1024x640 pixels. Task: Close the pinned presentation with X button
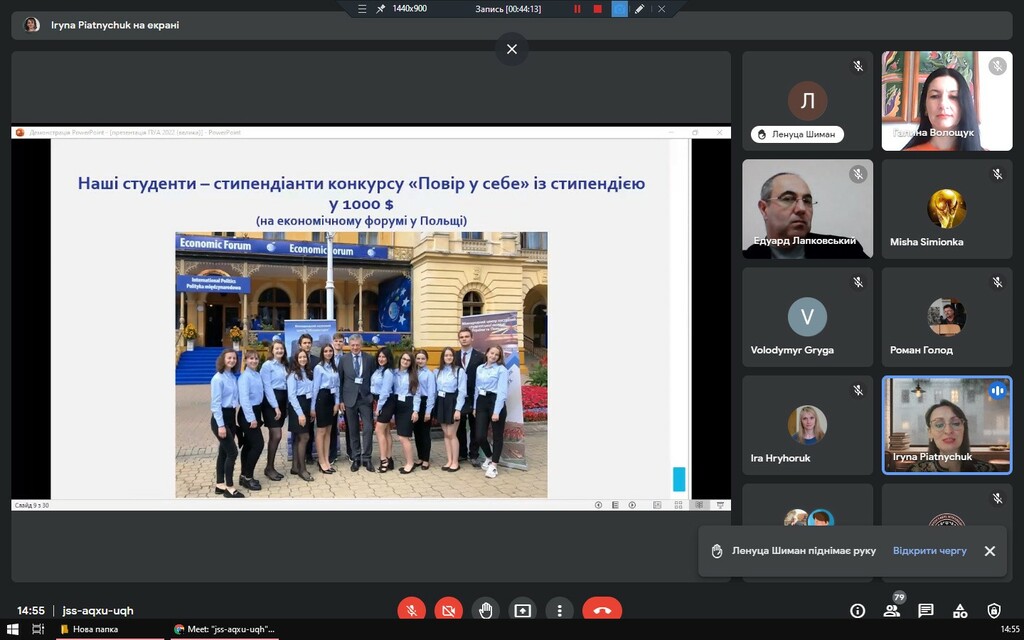click(512, 49)
